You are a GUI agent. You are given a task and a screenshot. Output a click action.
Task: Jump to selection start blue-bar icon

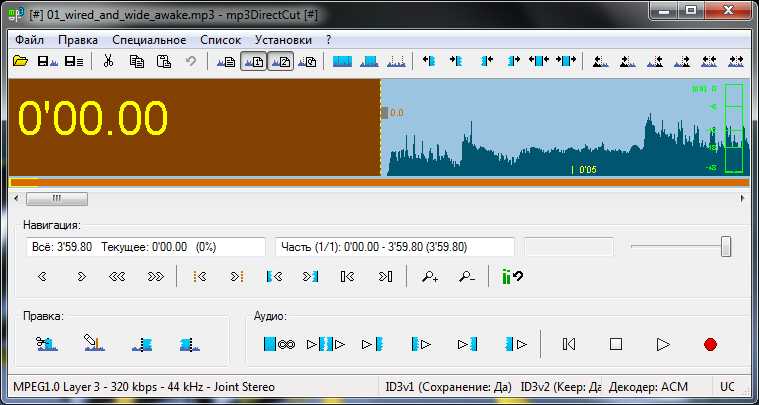[274, 277]
